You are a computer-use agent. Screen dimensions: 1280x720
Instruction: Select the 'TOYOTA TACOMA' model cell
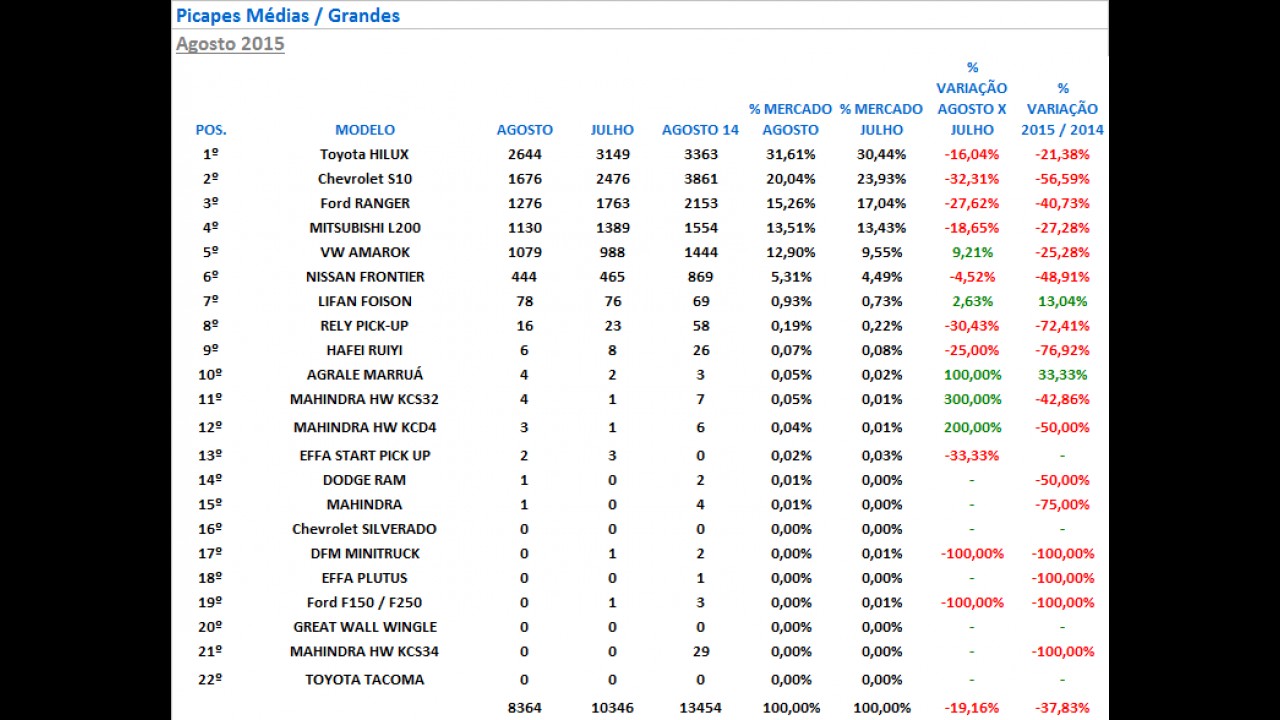[365, 679]
